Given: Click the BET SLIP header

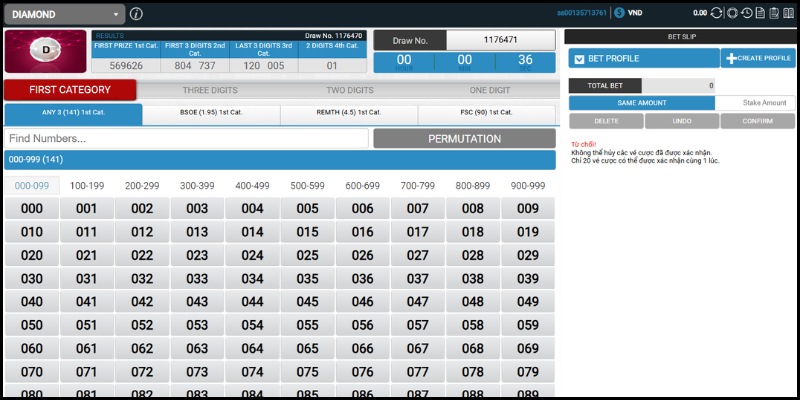Looking at the screenshot, I should coord(682,37).
